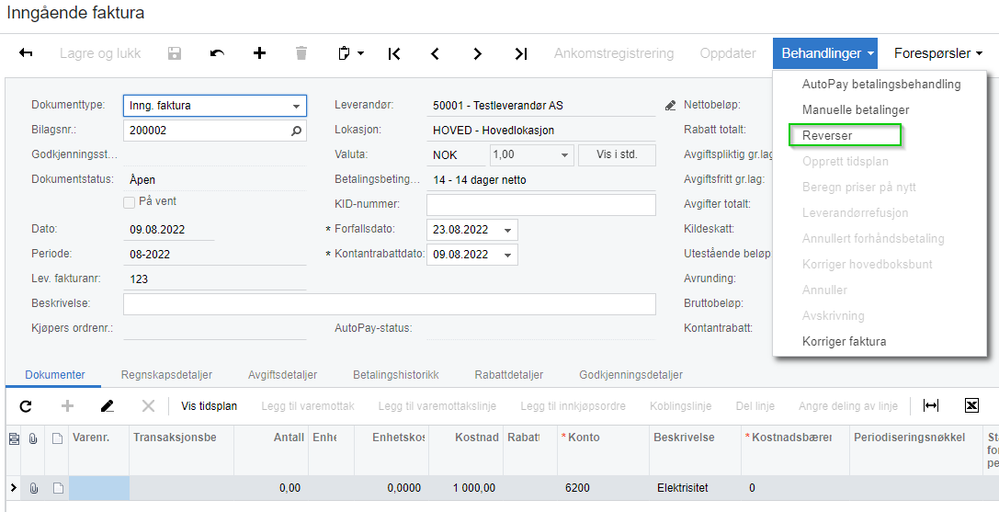Click the NOK currency value

pos(444,155)
